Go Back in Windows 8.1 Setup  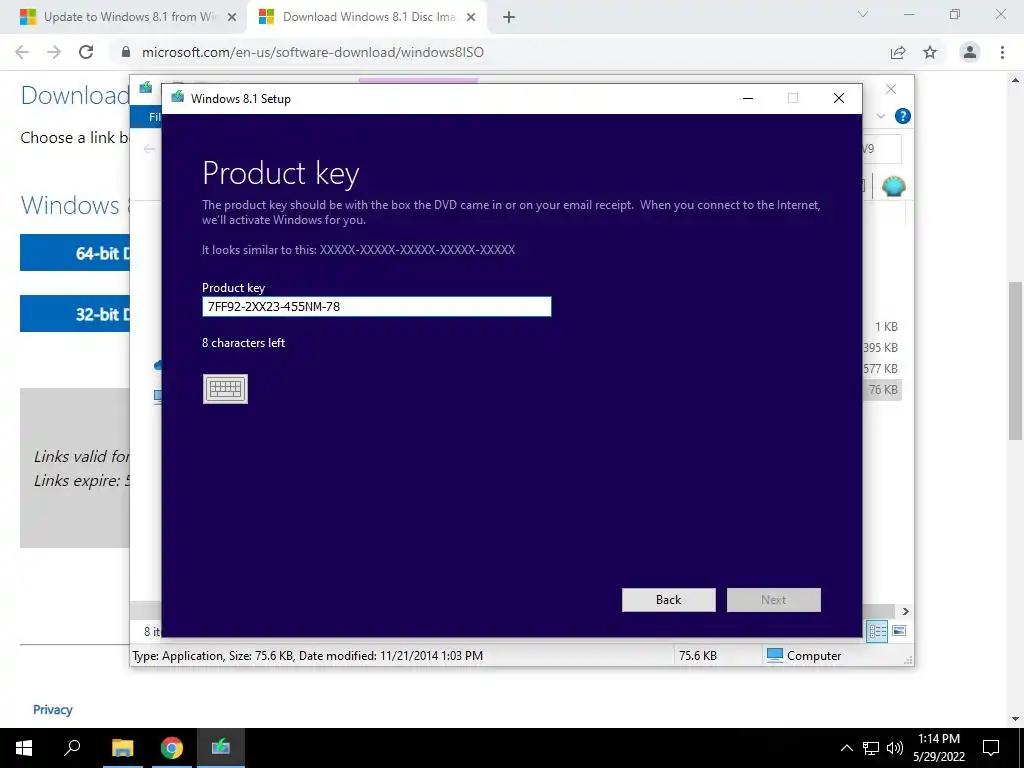[x=669, y=600]
